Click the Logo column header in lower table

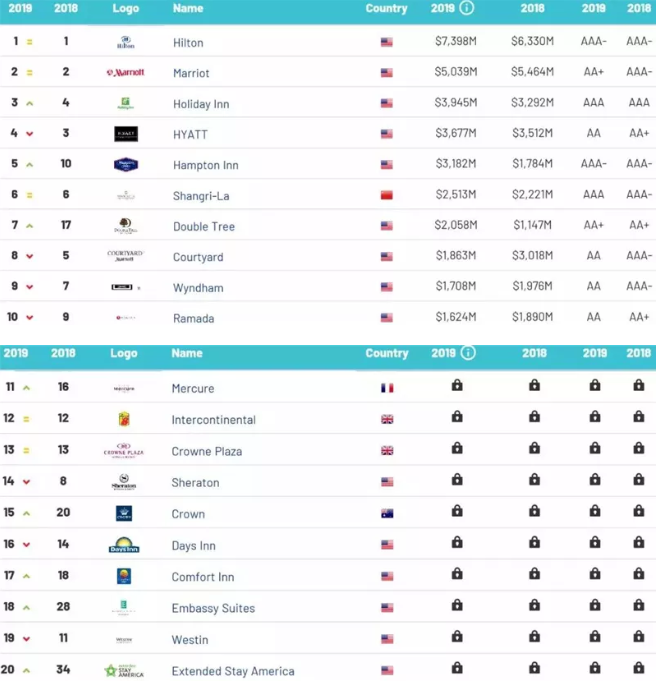coord(124,353)
